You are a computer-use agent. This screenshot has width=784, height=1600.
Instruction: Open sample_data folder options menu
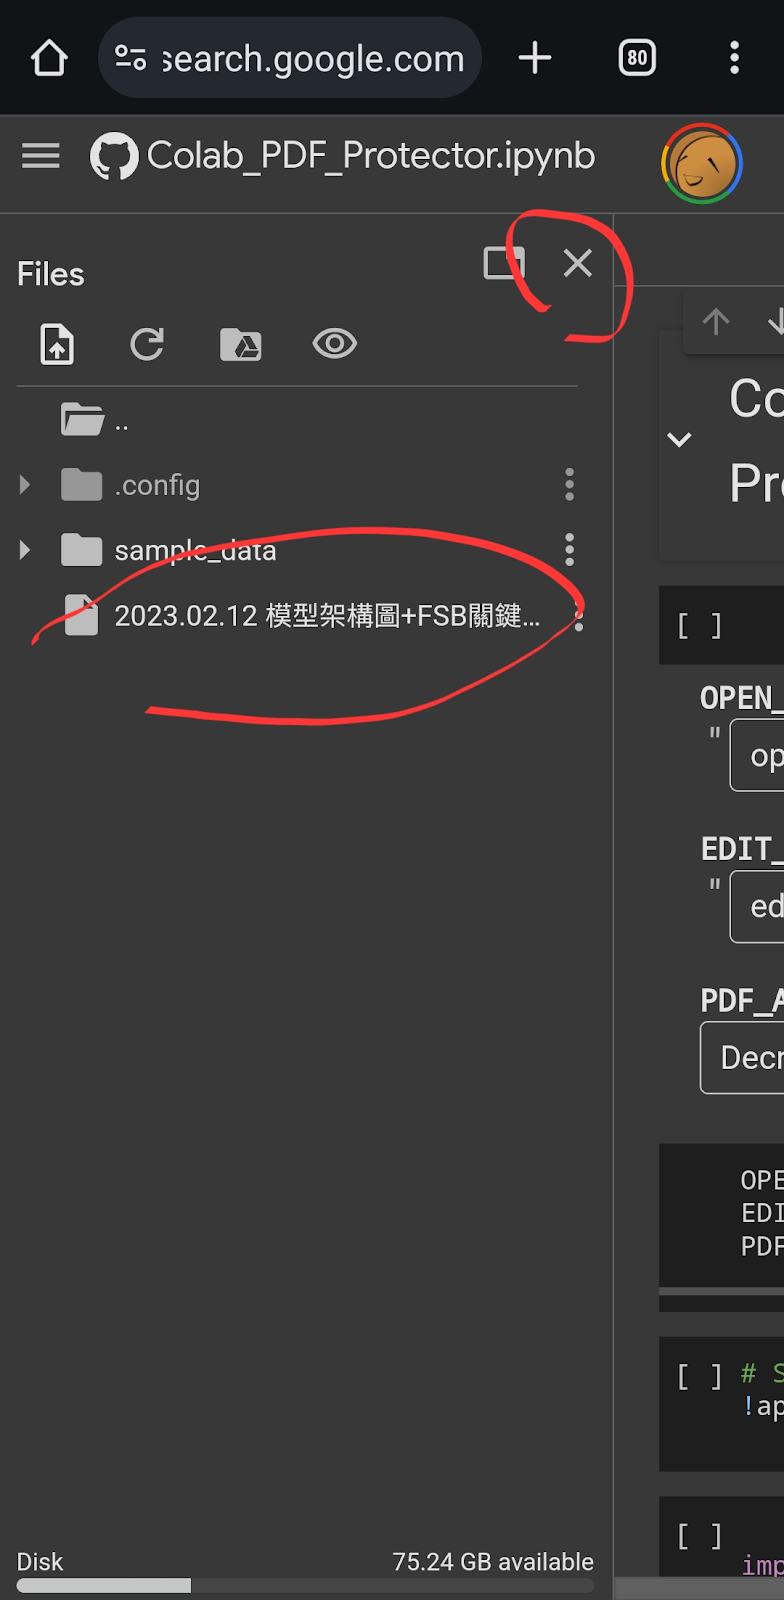569,549
